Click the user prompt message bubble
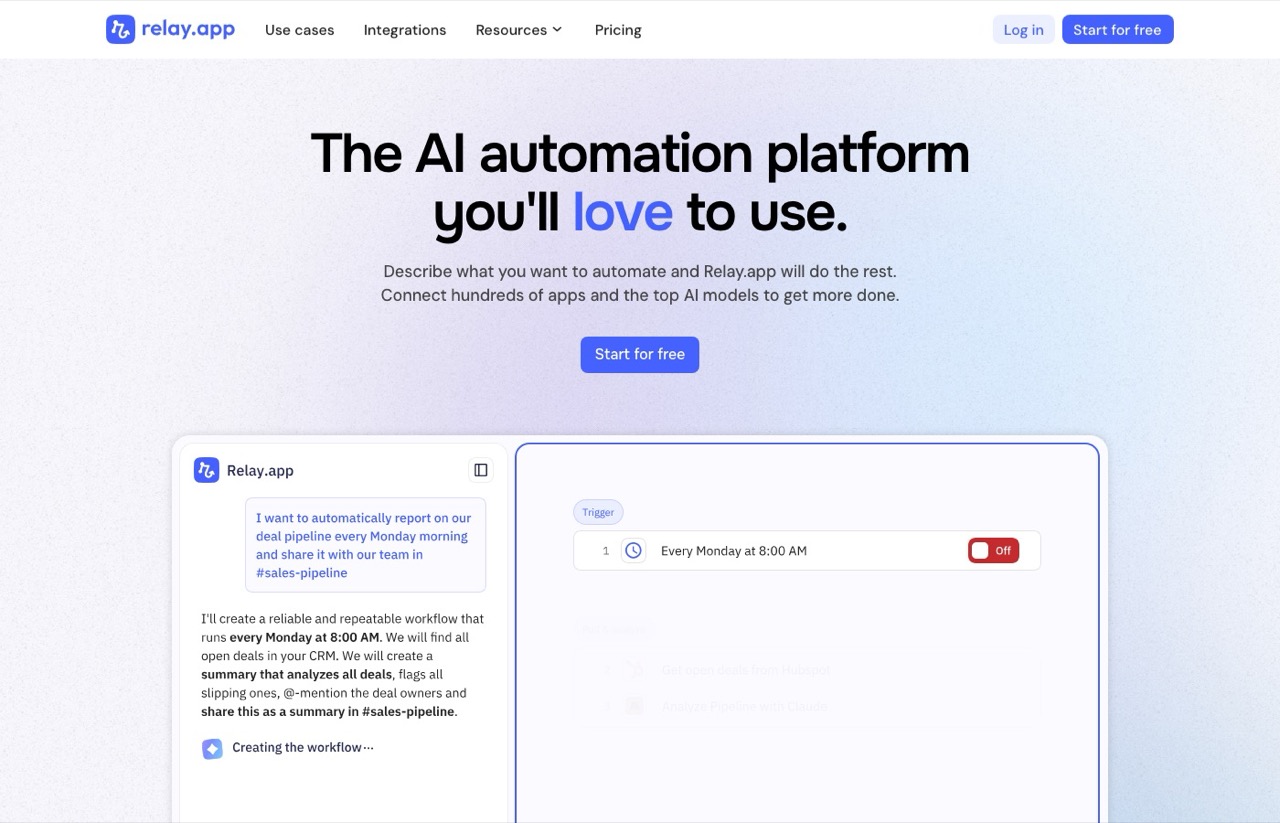Viewport: 1280px width, 823px height. coord(365,545)
